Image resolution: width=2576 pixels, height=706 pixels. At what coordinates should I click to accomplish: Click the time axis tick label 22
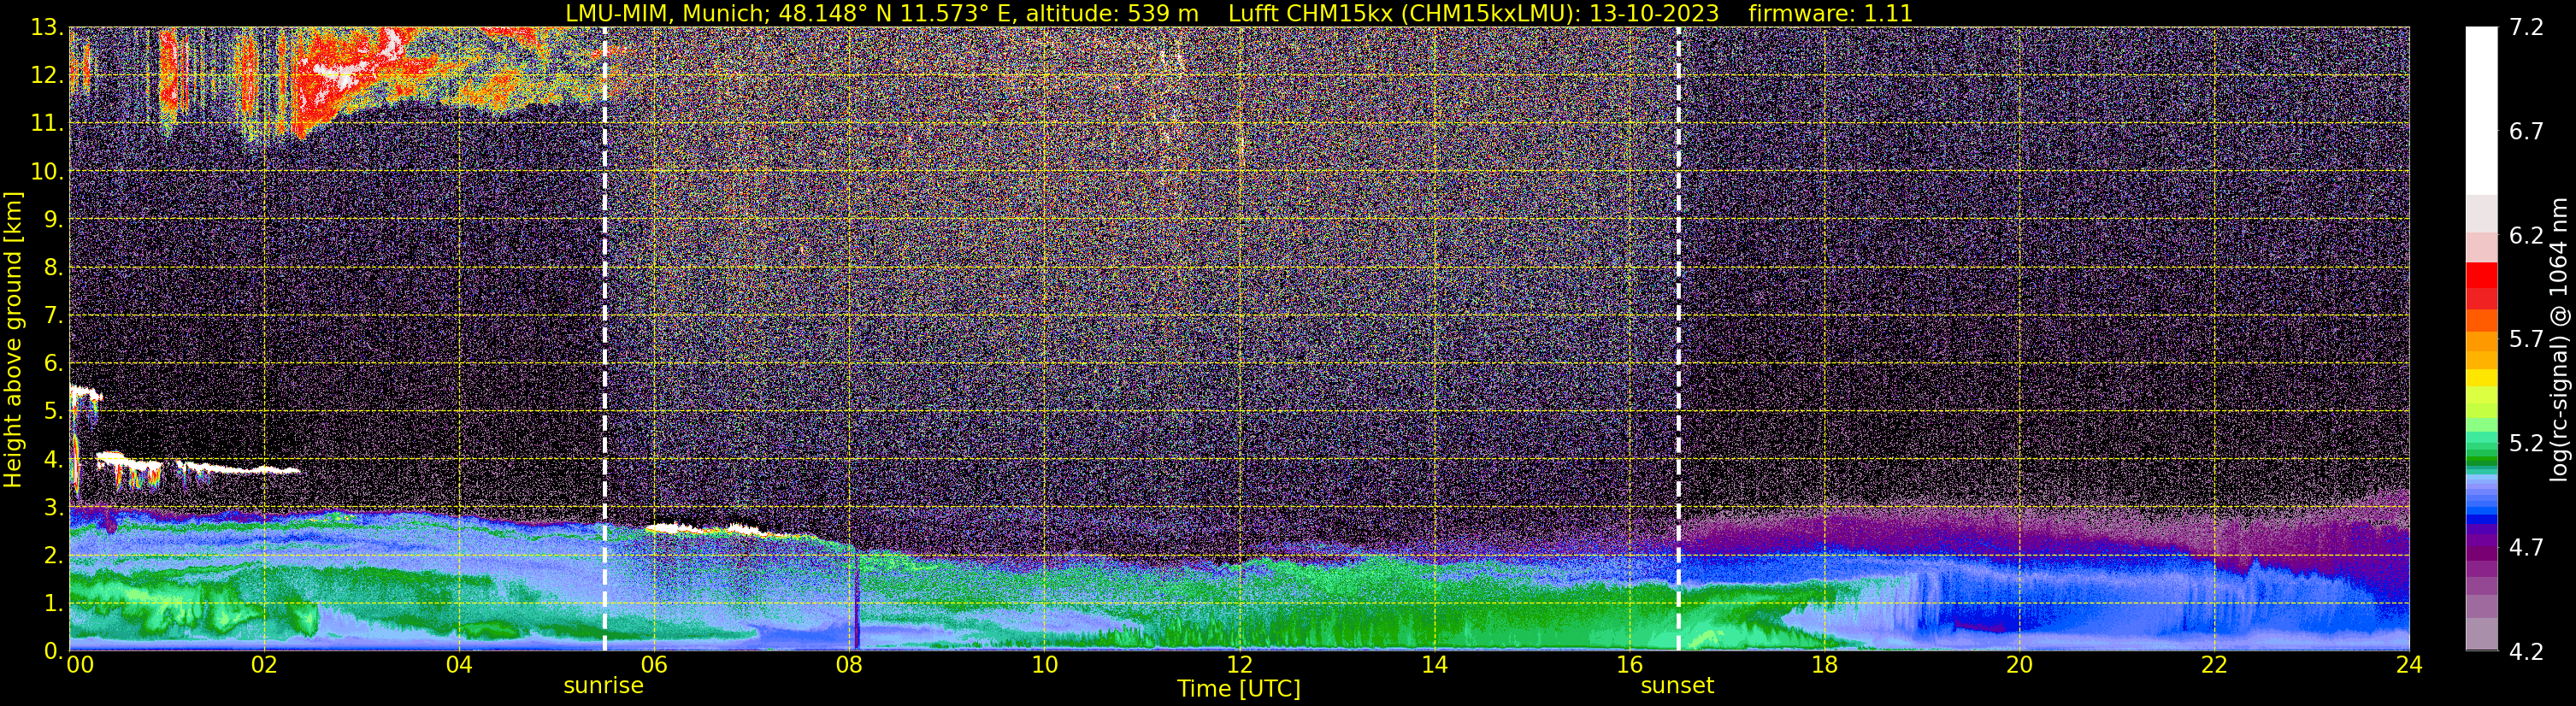(2214, 665)
